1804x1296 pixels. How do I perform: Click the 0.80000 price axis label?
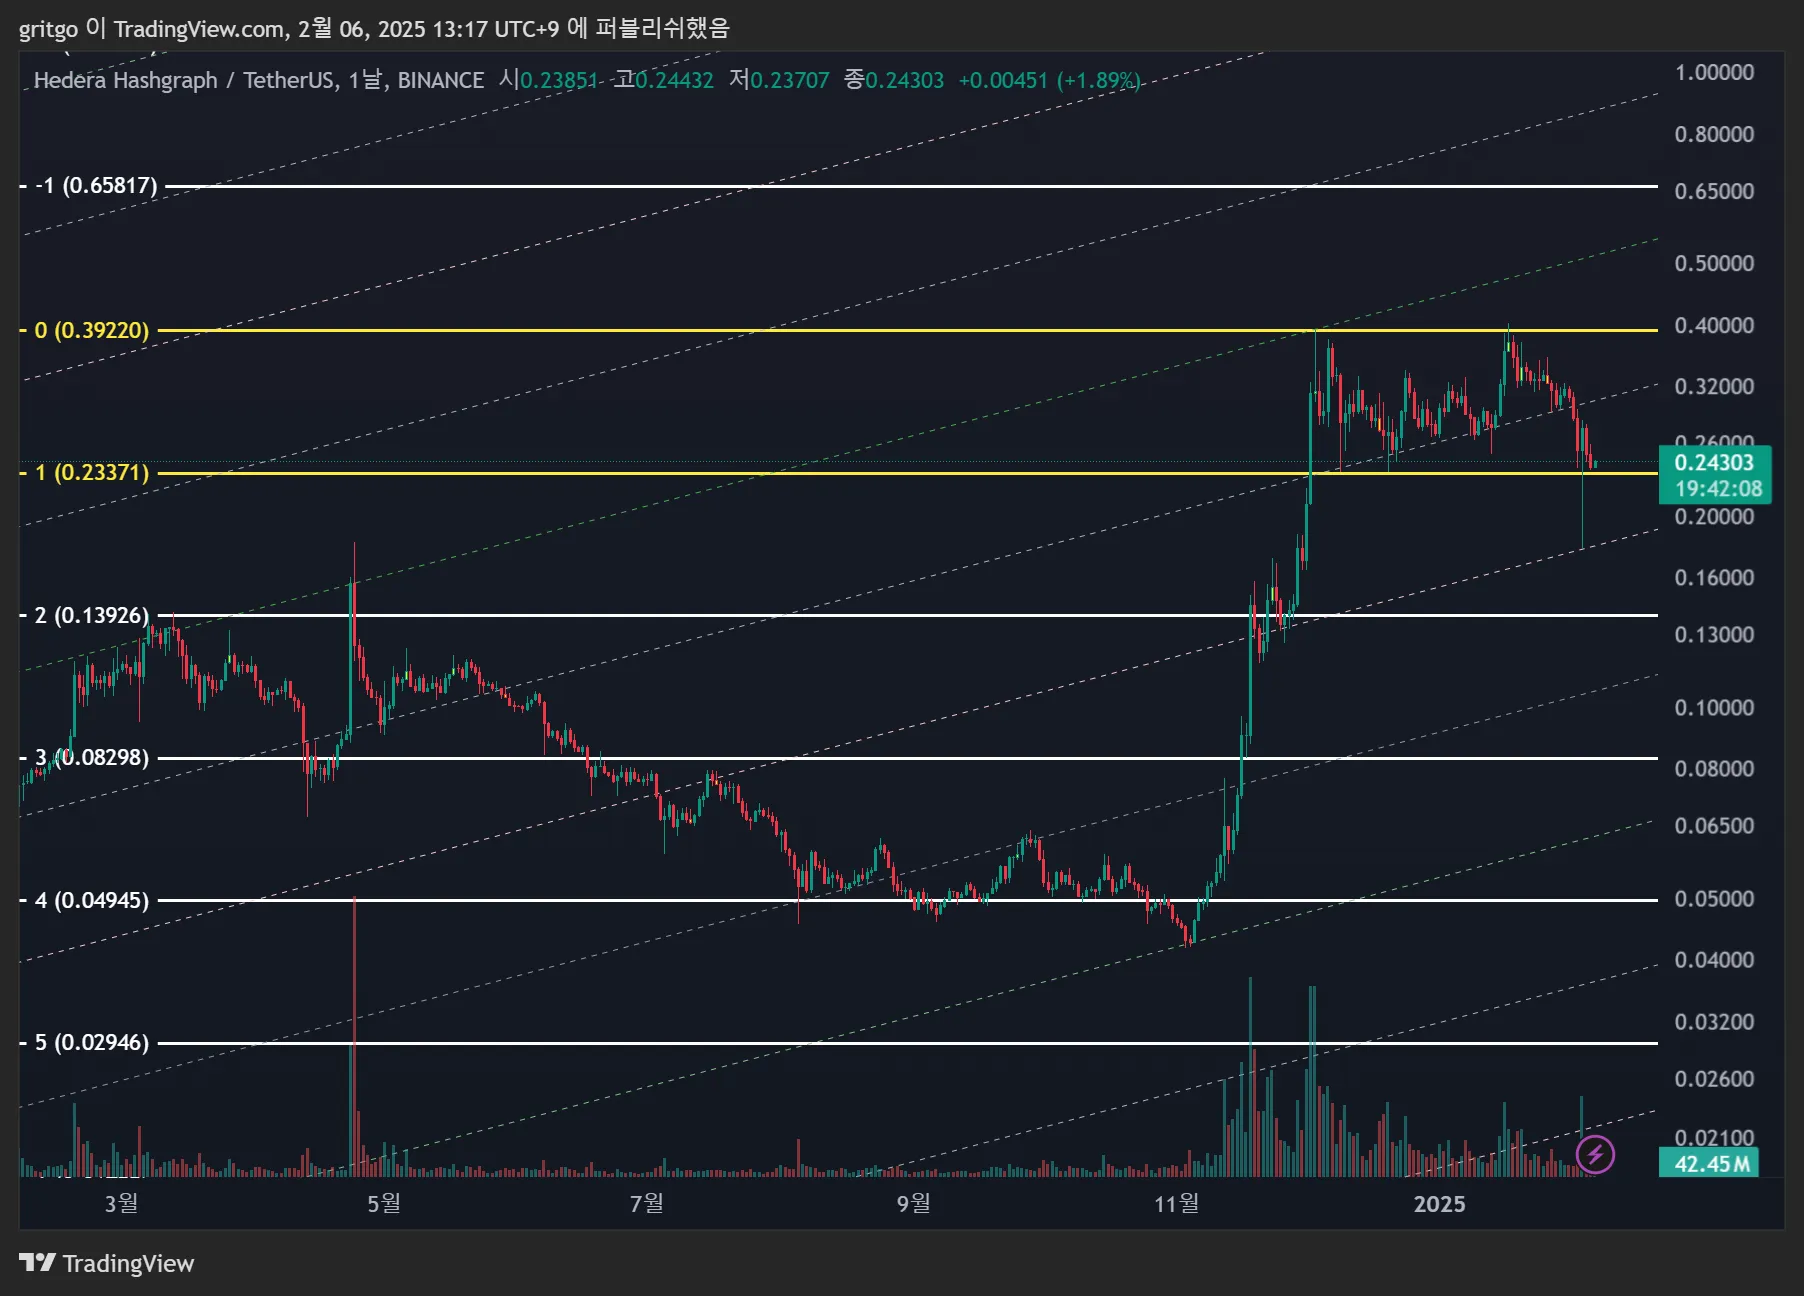pyautogui.click(x=1714, y=135)
